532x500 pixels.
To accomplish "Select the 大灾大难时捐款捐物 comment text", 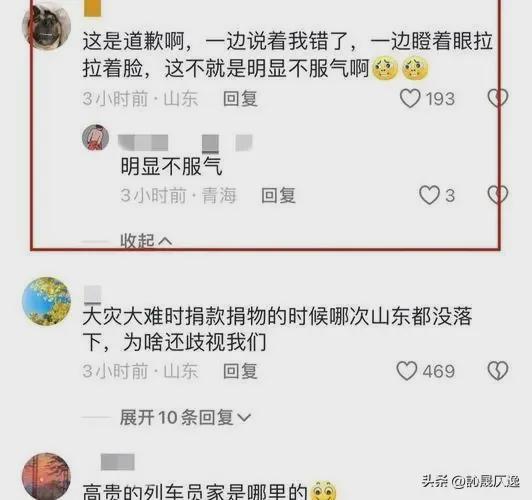I will coord(277,329).
